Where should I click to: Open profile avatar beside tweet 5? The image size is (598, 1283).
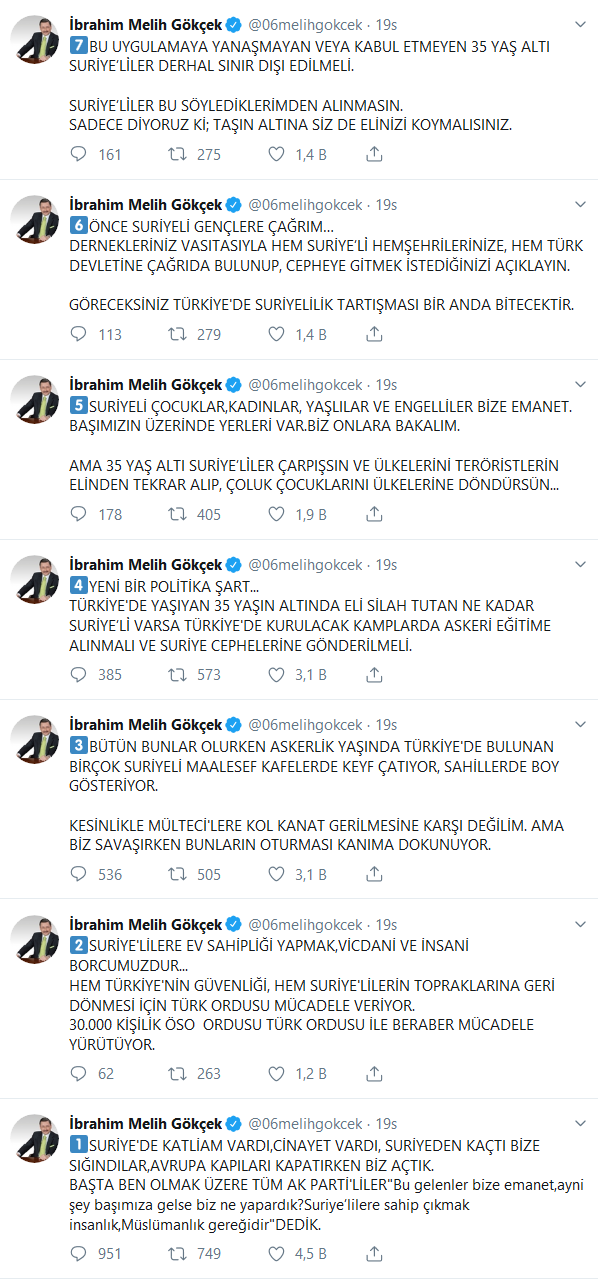click(x=35, y=400)
